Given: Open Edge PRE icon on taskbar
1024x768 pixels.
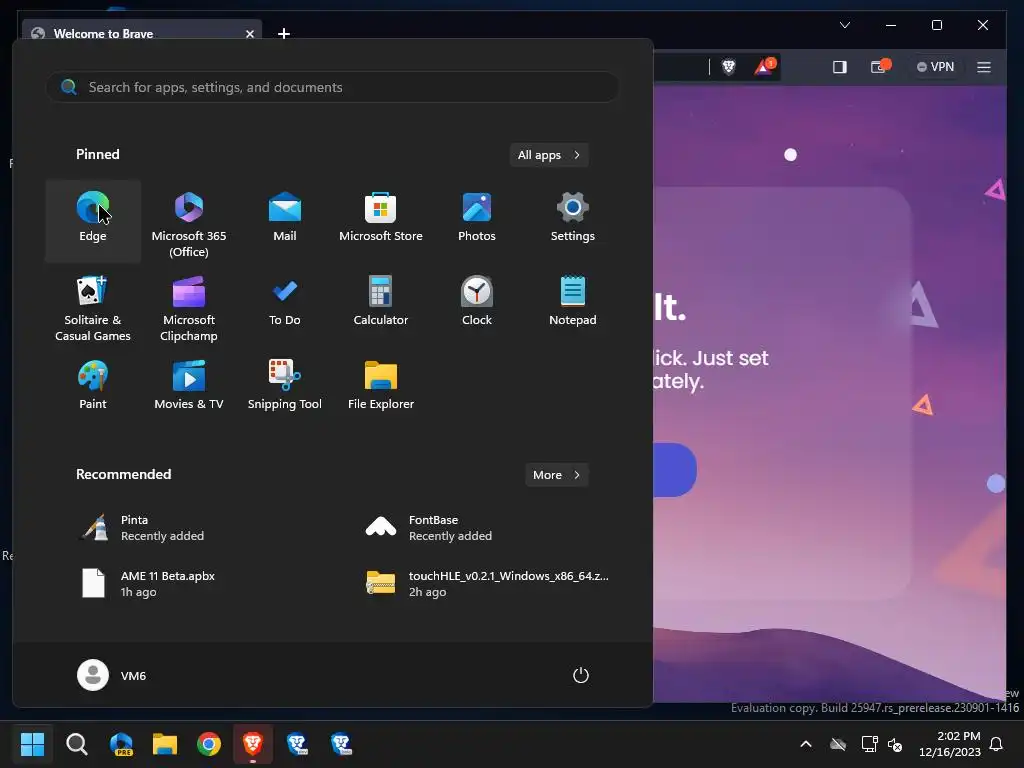Looking at the screenshot, I should tap(121, 743).
